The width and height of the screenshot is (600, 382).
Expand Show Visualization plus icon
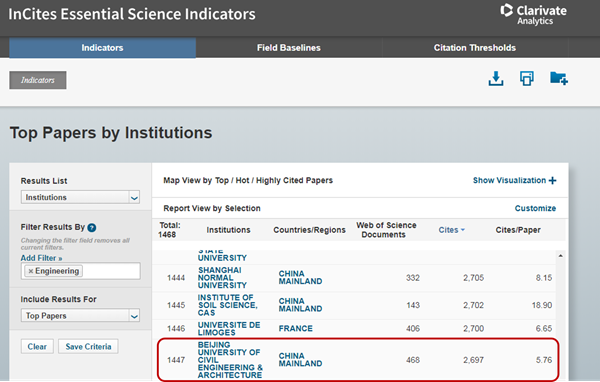(553, 181)
